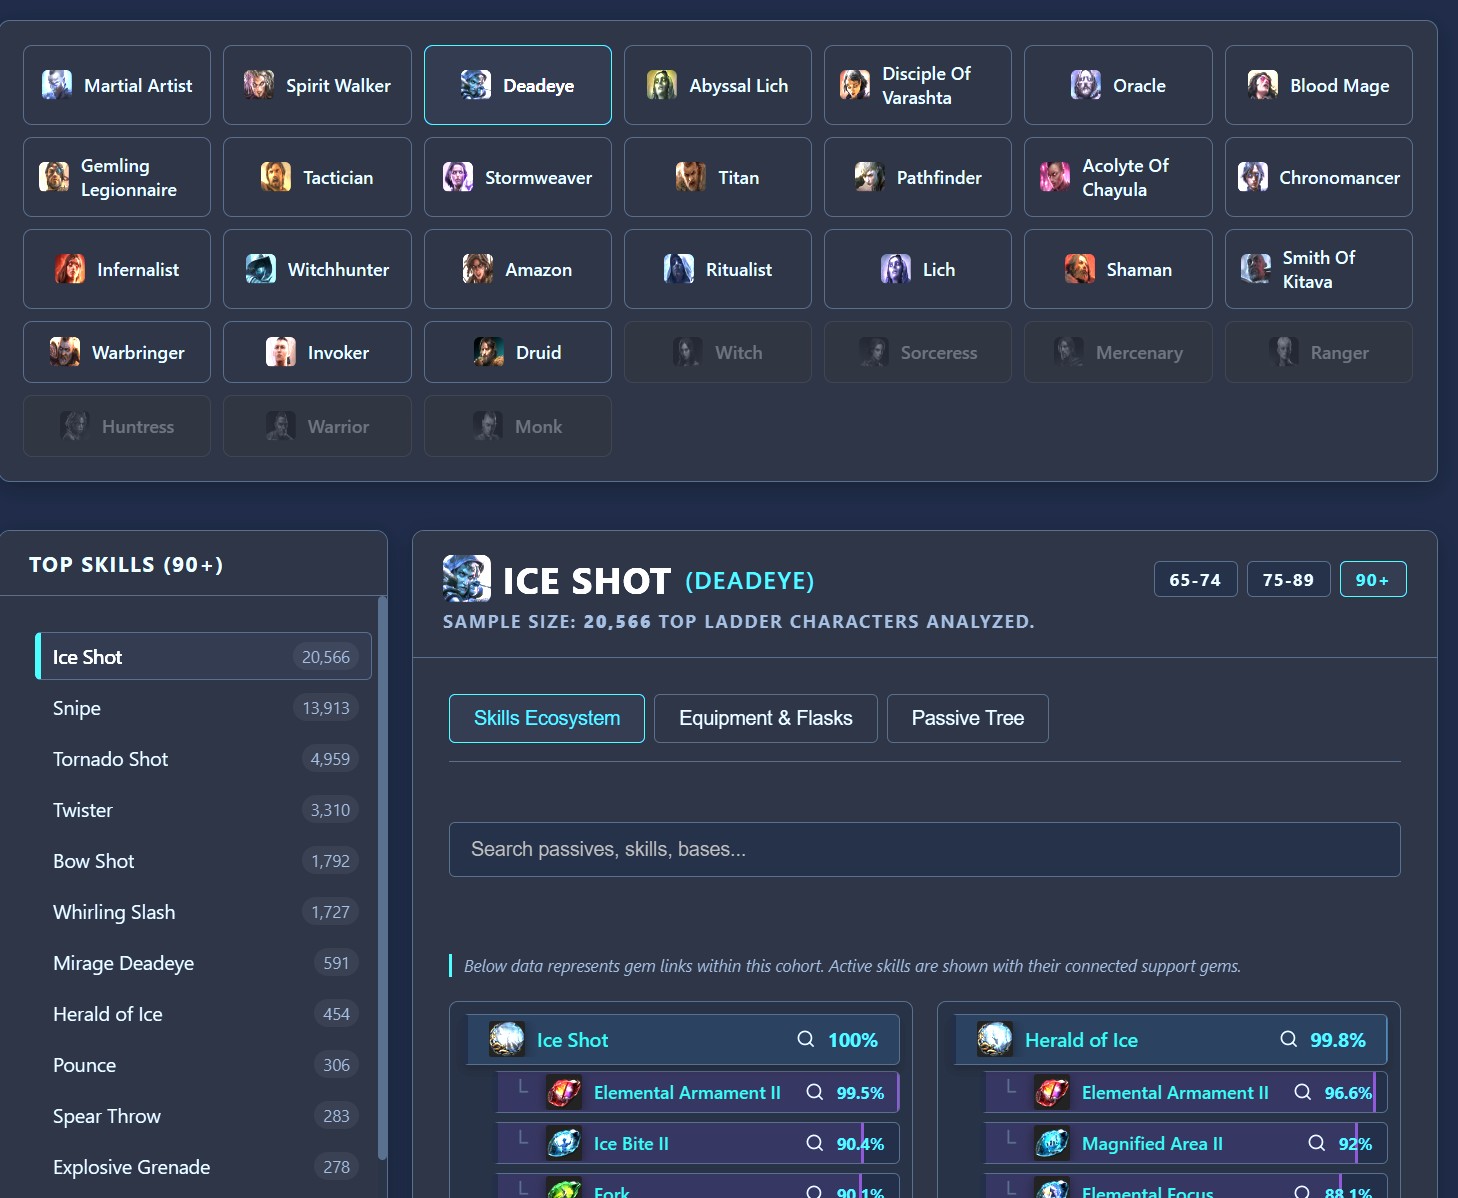Click magnifier icon in Herald of Ice row
Viewport: 1458px width, 1198px height.
1289,1039
